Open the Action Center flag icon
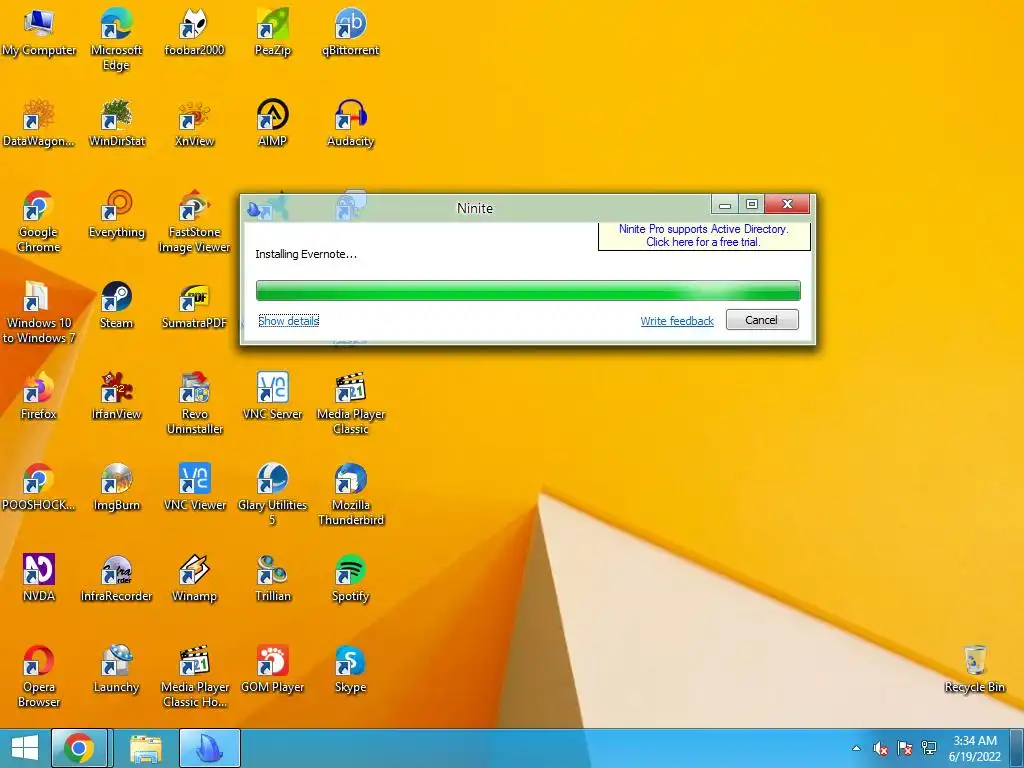 pyautogui.click(x=904, y=748)
